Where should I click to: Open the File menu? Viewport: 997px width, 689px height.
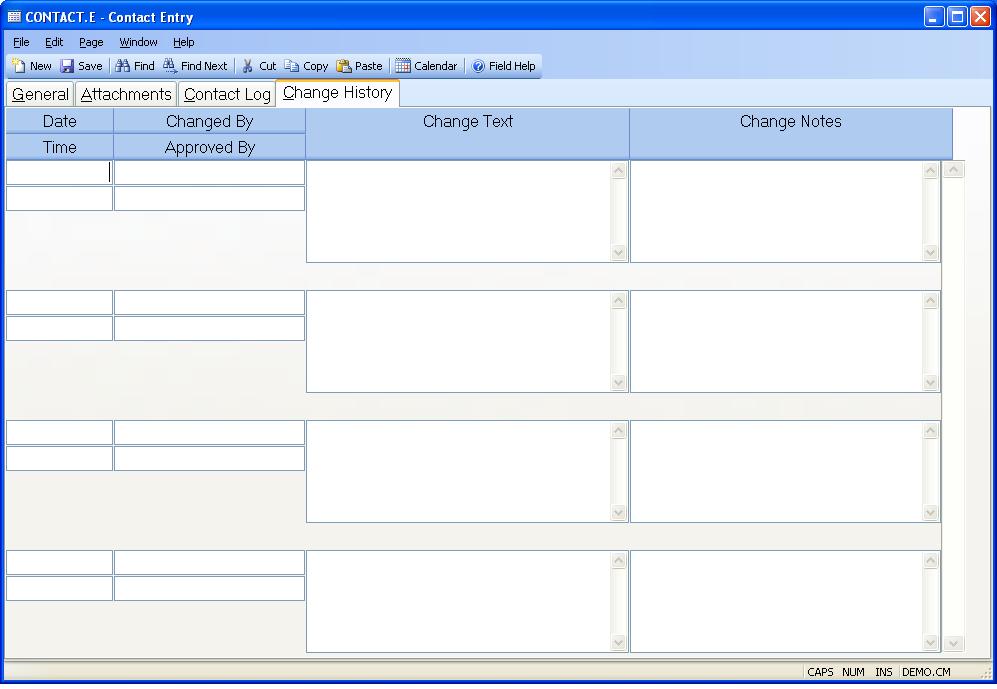21,42
